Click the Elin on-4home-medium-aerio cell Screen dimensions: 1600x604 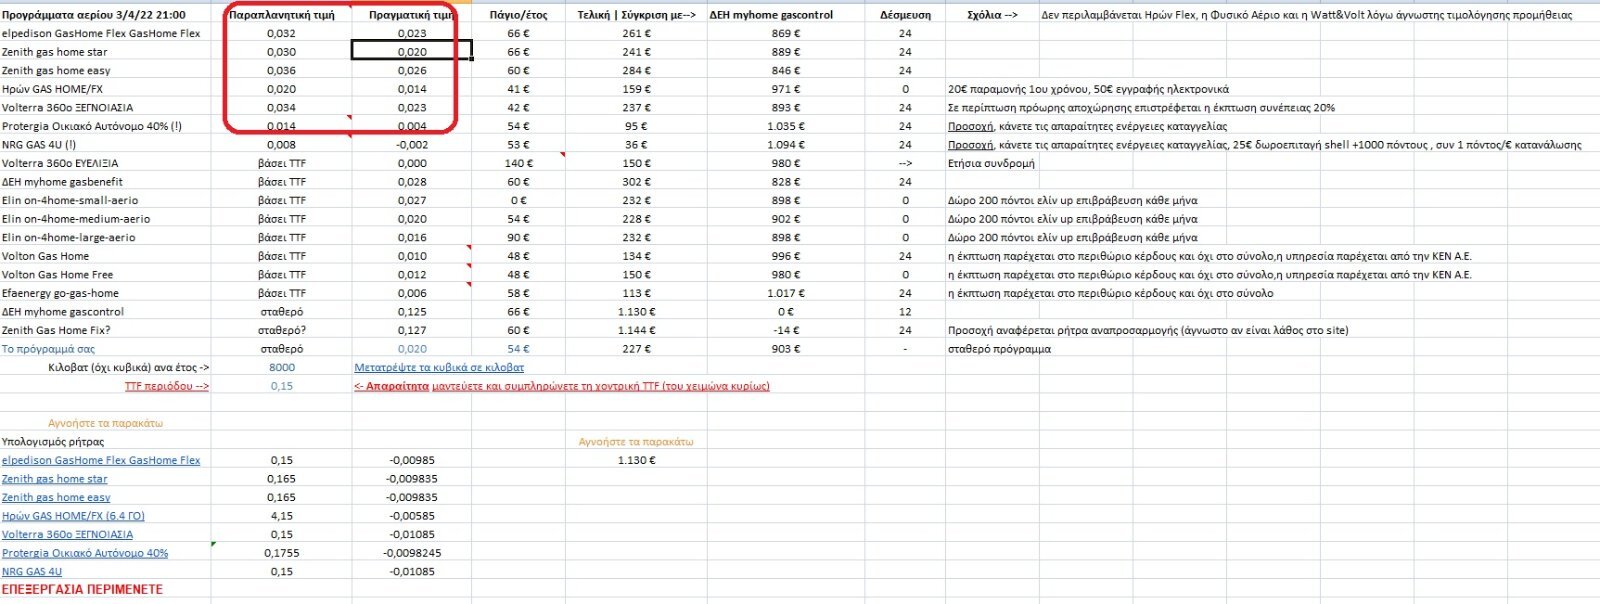point(76,219)
